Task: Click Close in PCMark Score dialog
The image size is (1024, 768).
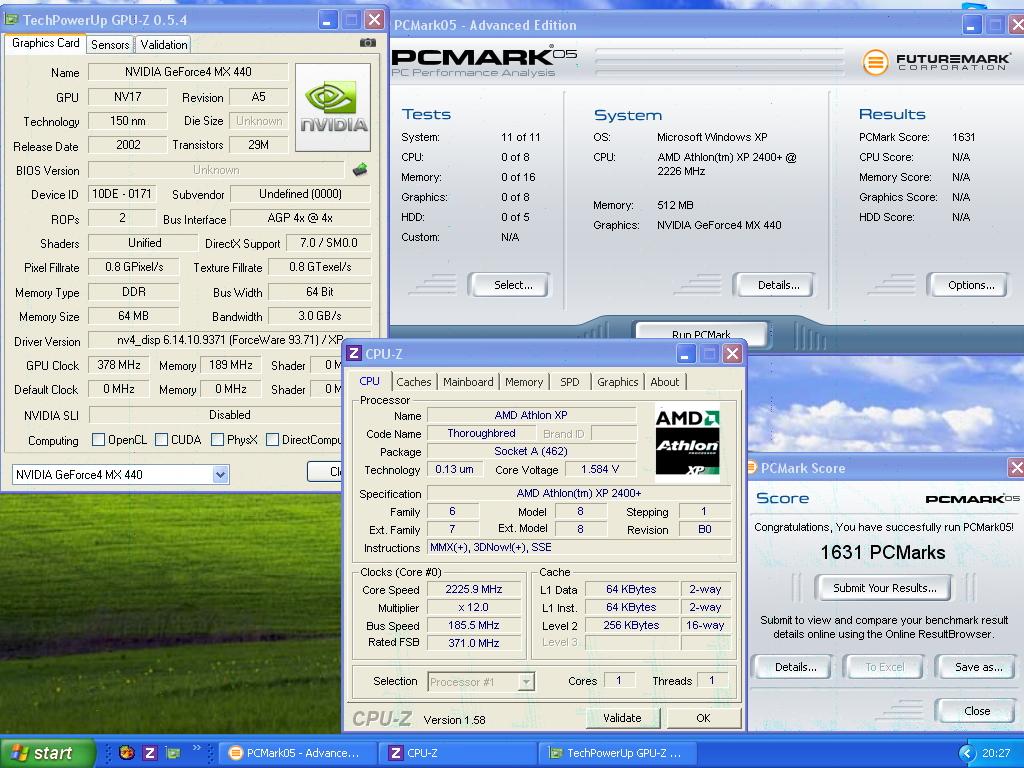Action: 975,711
